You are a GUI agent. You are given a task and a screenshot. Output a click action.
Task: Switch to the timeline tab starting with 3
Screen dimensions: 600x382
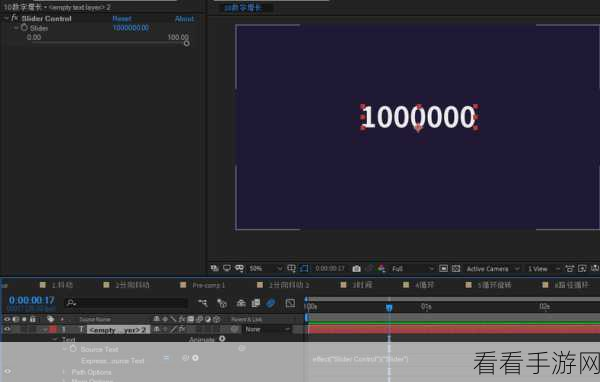[362, 285]
